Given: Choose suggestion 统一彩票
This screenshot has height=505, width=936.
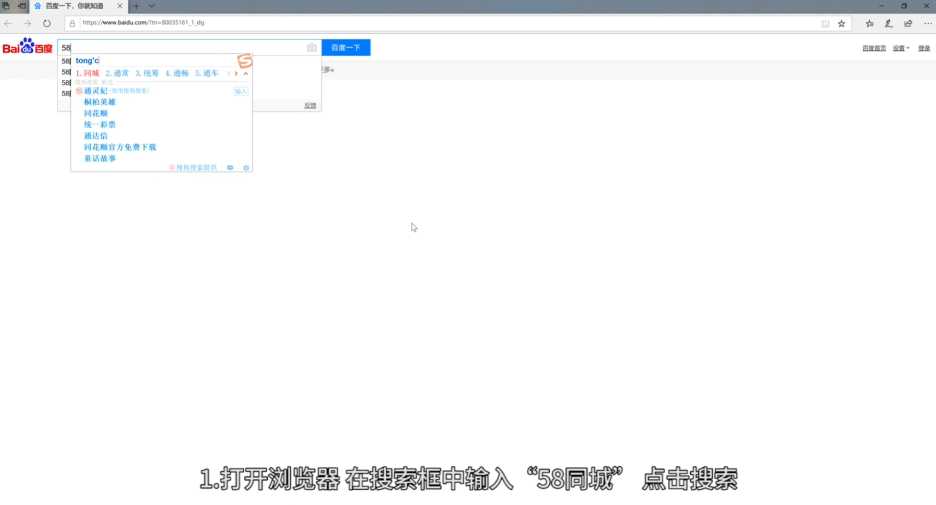Looking at the screenshot, I should 100,125.
